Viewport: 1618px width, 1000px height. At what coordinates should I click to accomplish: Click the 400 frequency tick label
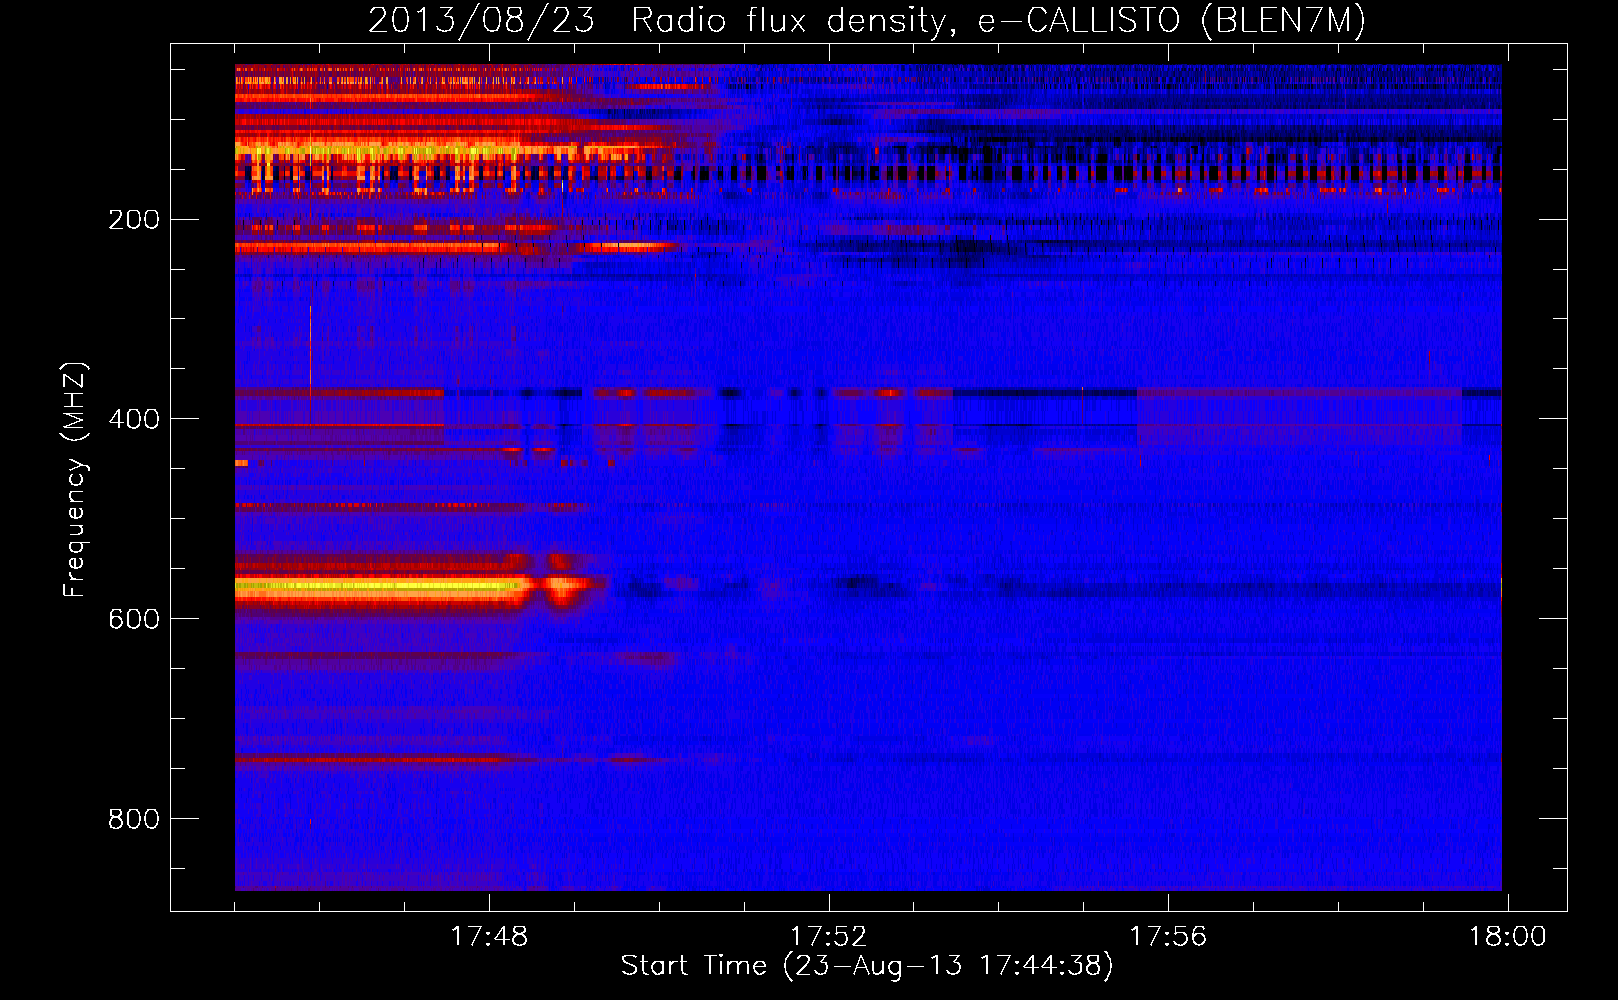(x=134, y=419)
